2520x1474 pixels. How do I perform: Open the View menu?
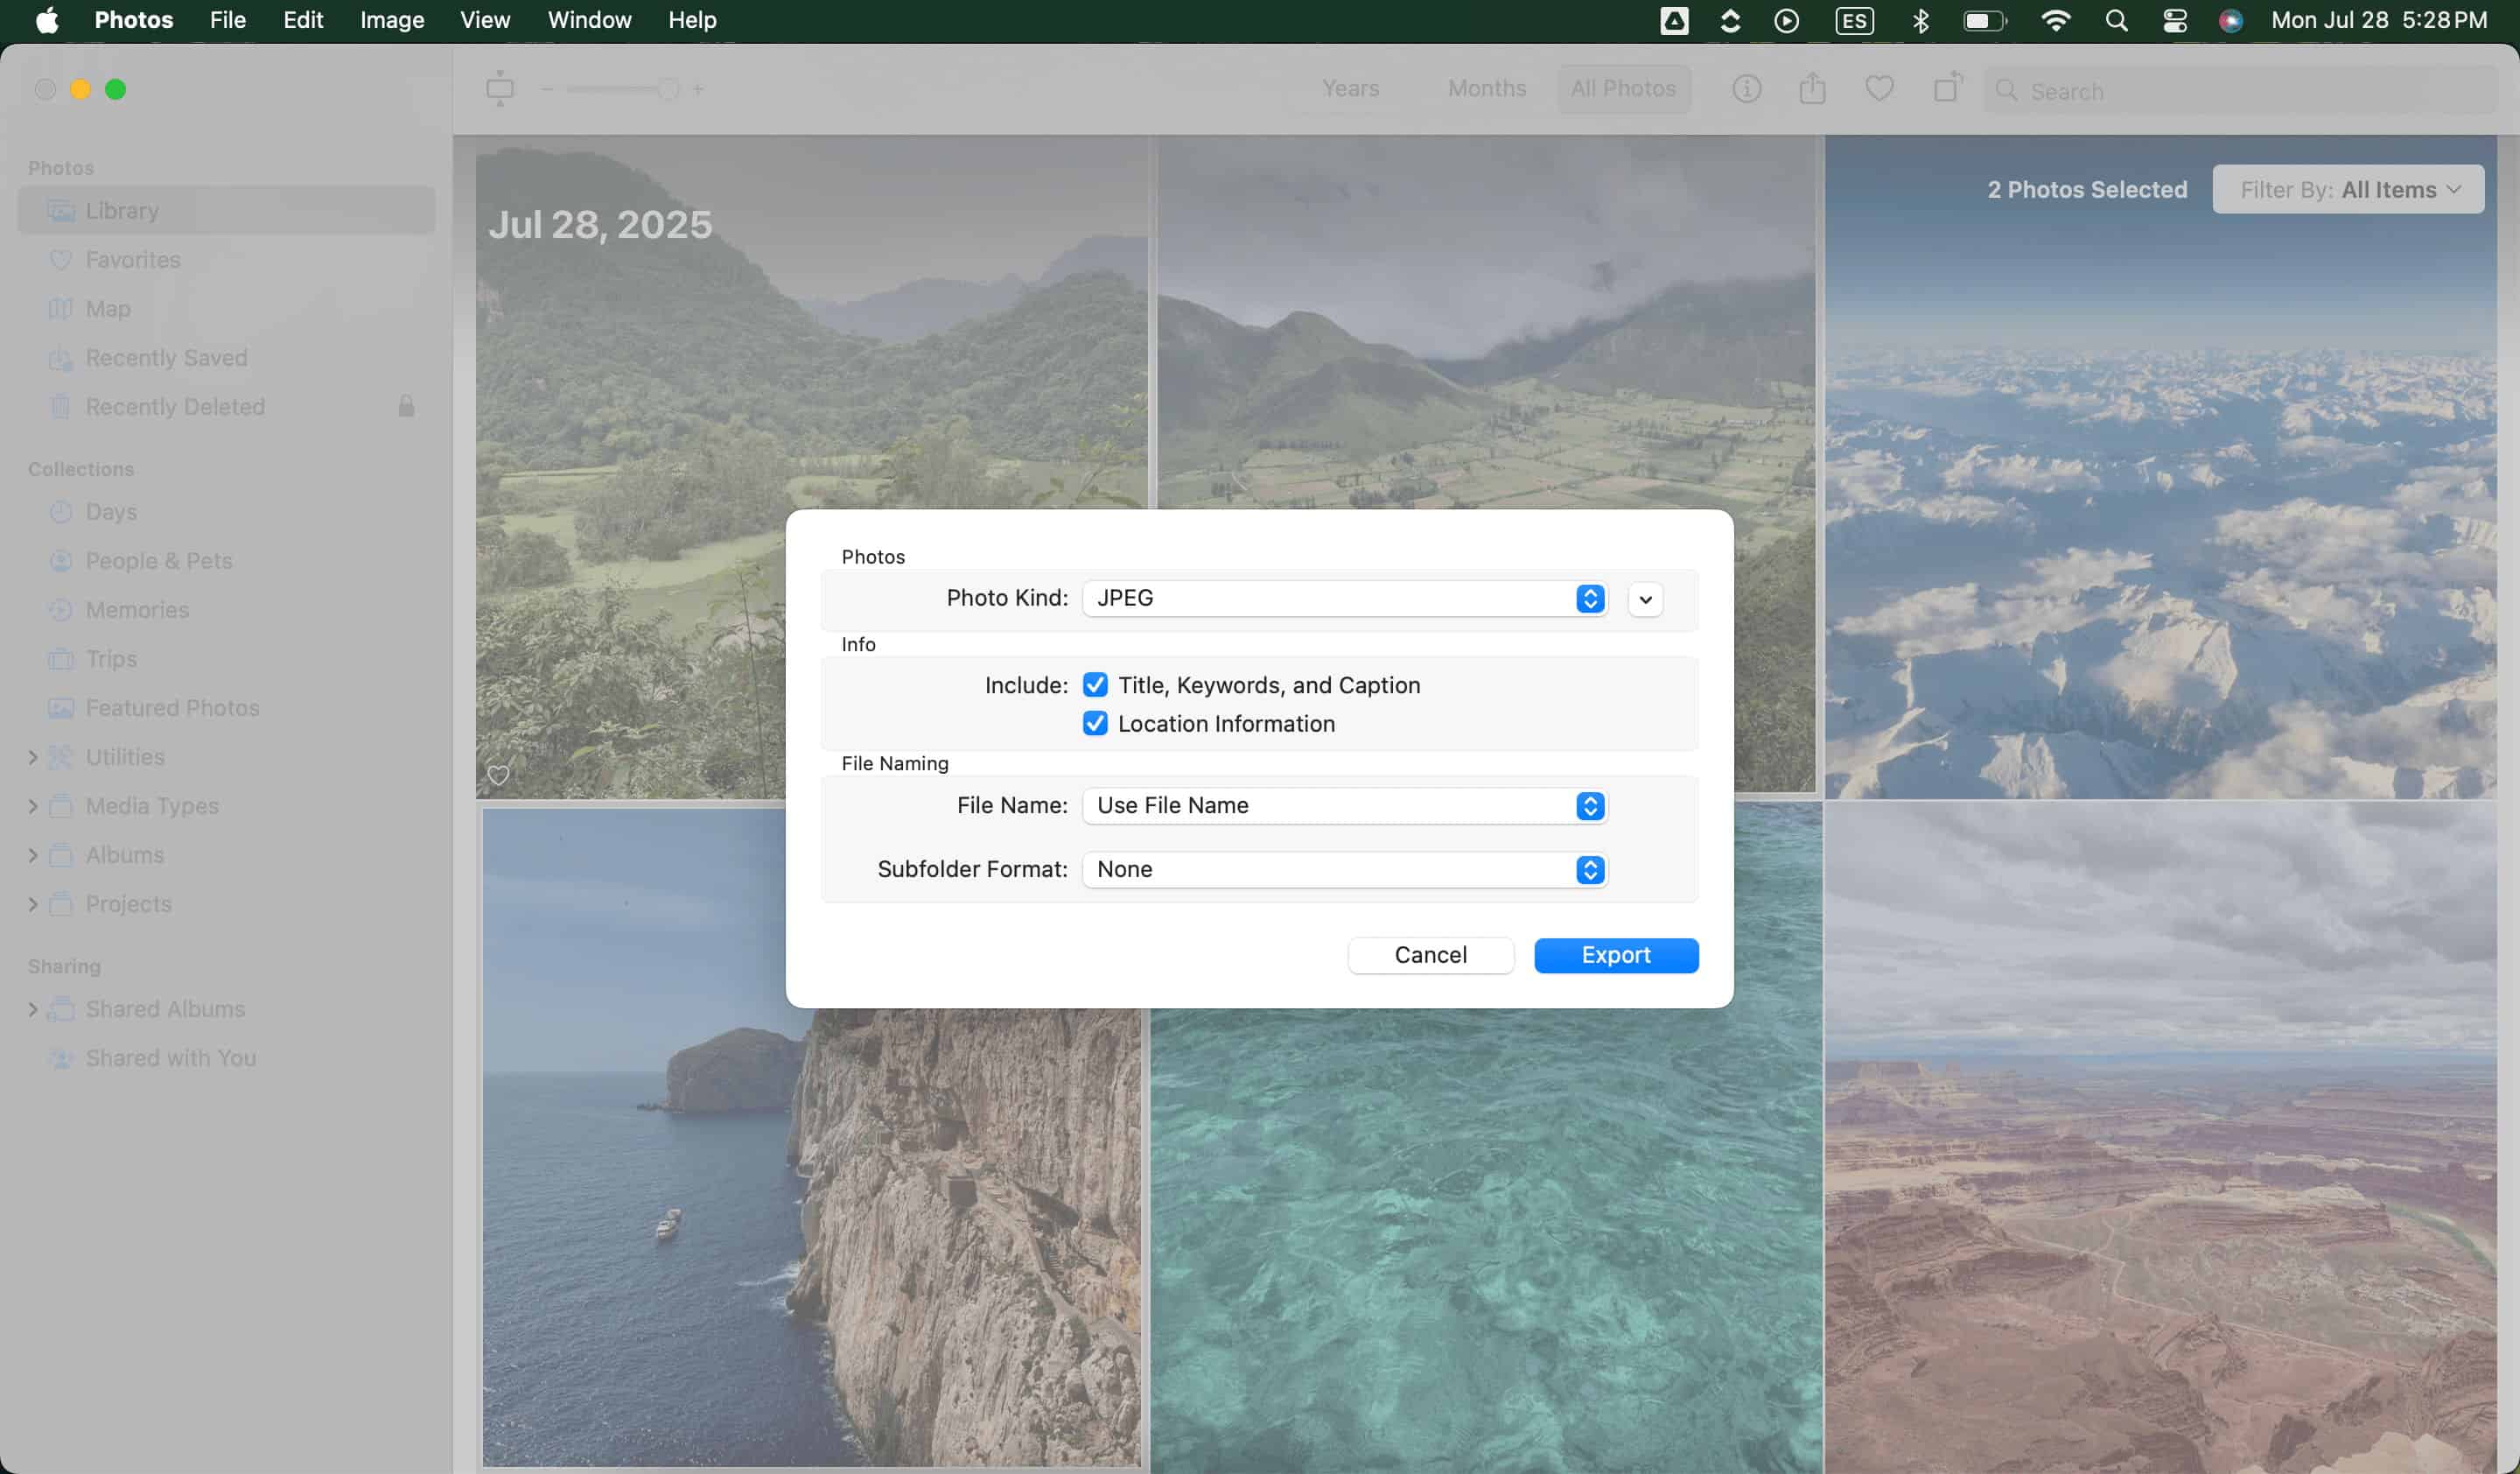pos(485,20)
